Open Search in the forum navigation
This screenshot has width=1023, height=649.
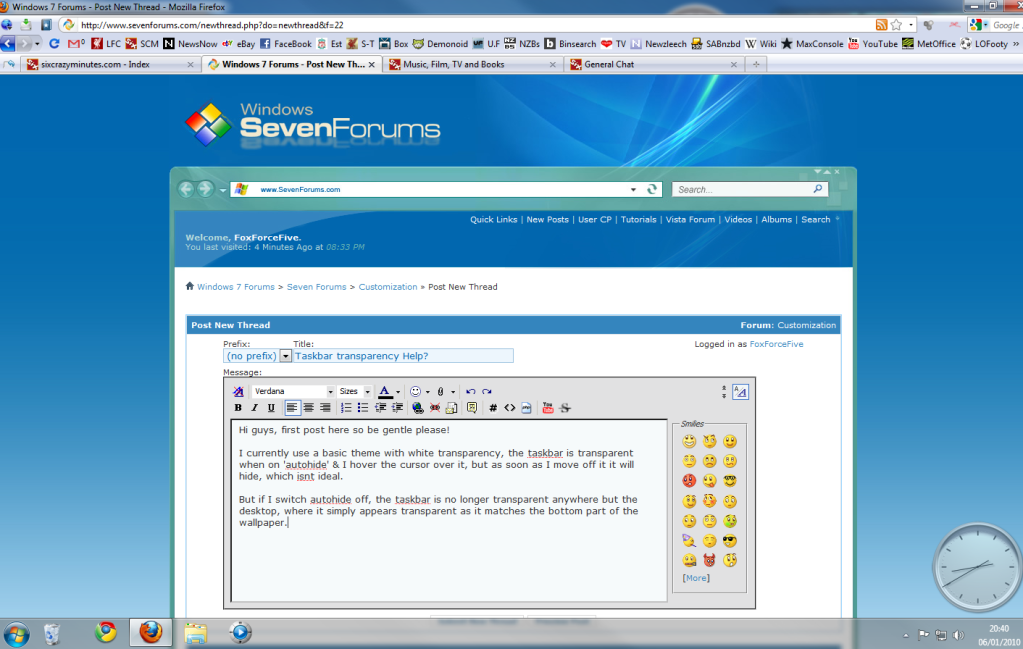(816, 220)
